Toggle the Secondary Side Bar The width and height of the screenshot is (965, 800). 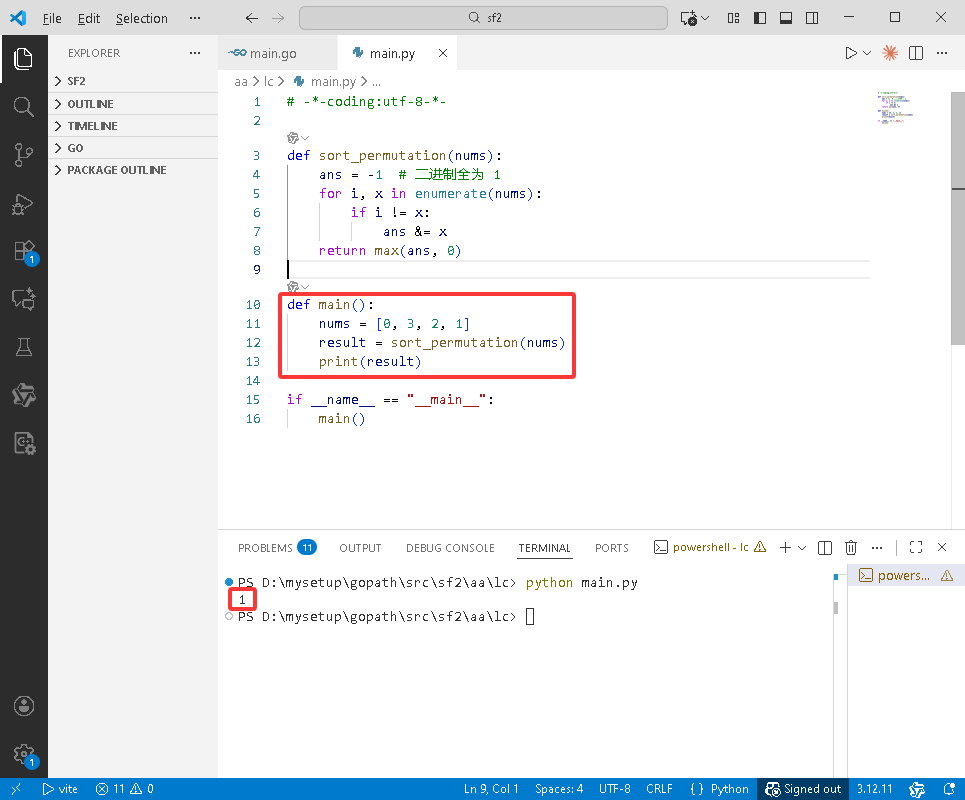pyautogui.click(x=812, y=18)
